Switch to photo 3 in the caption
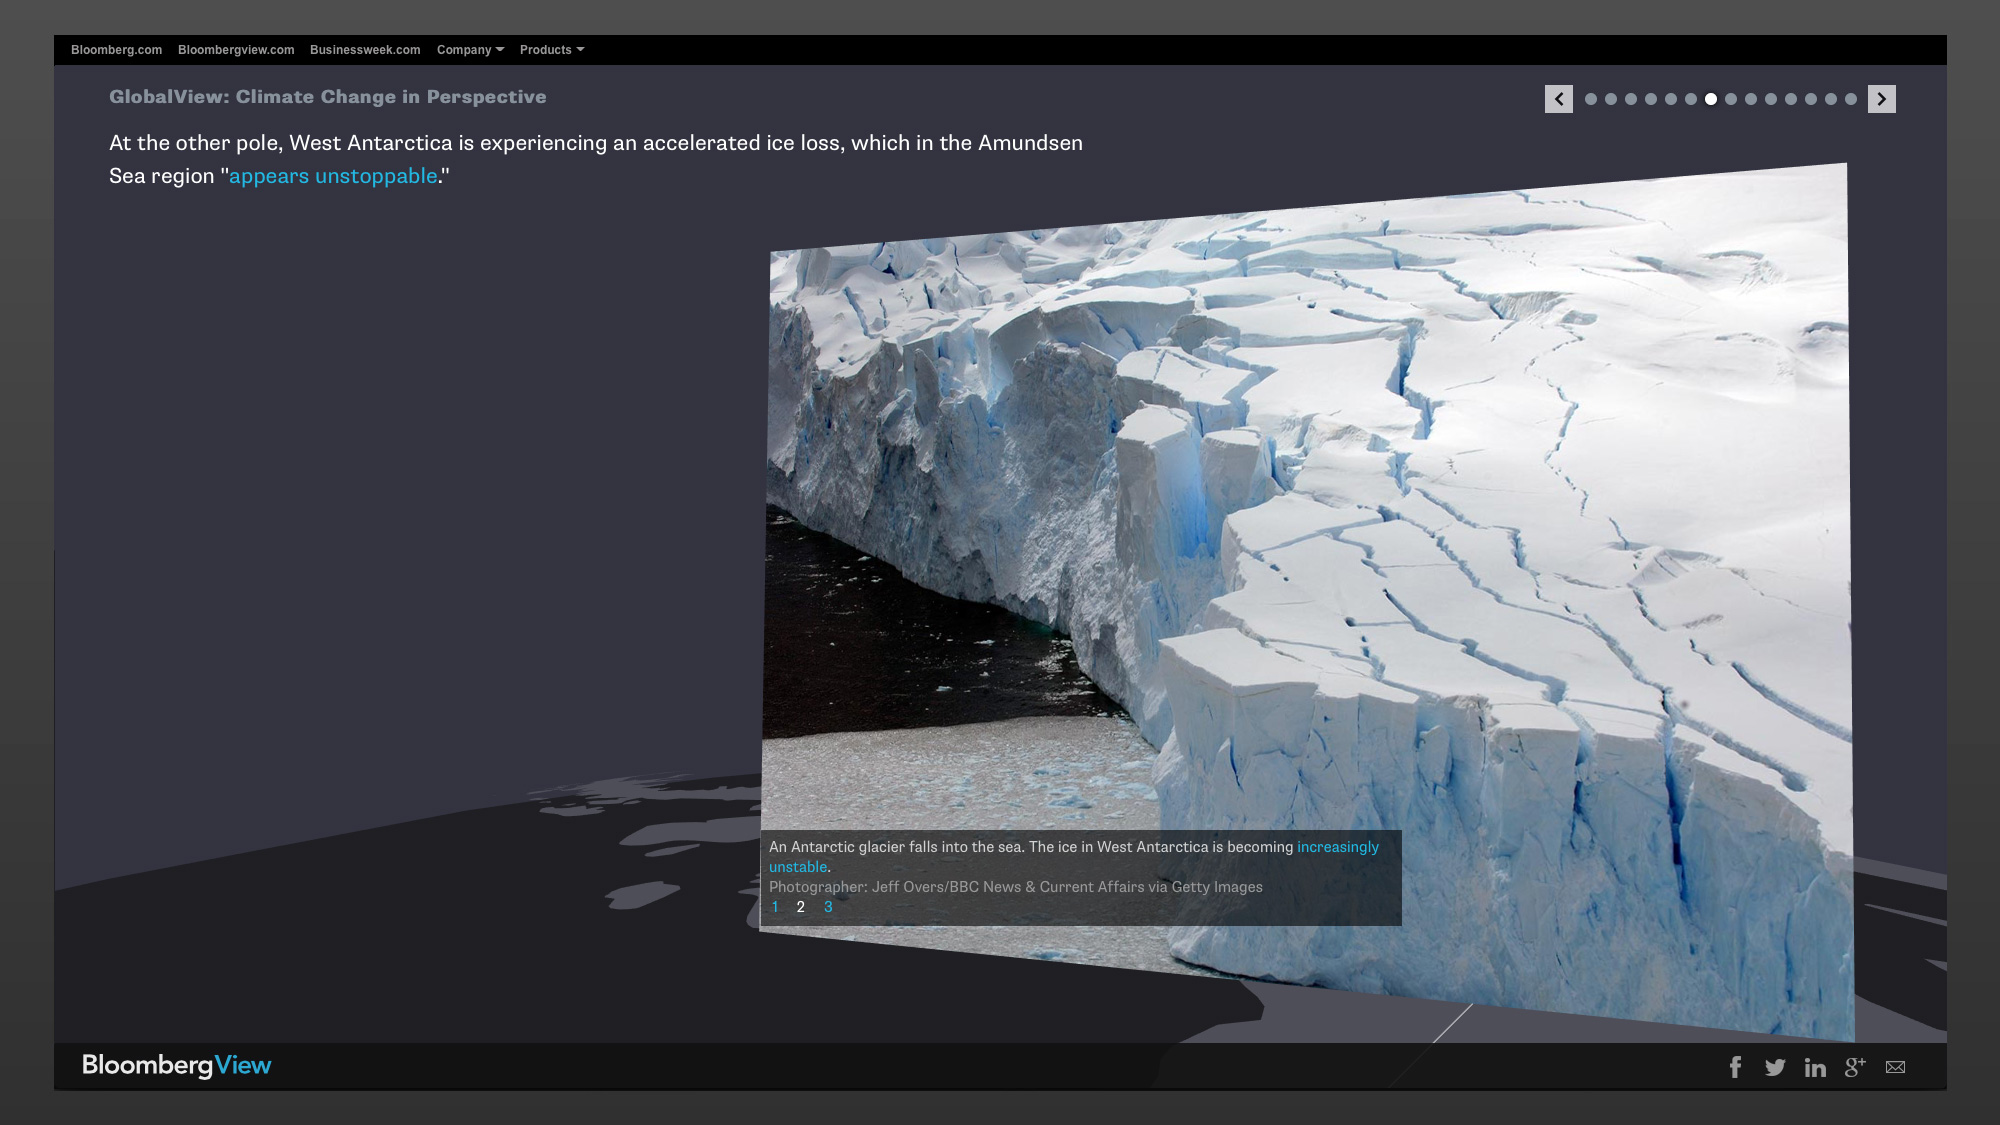The width and height of the screenshot is (2000, 1125). click(828, 907)
